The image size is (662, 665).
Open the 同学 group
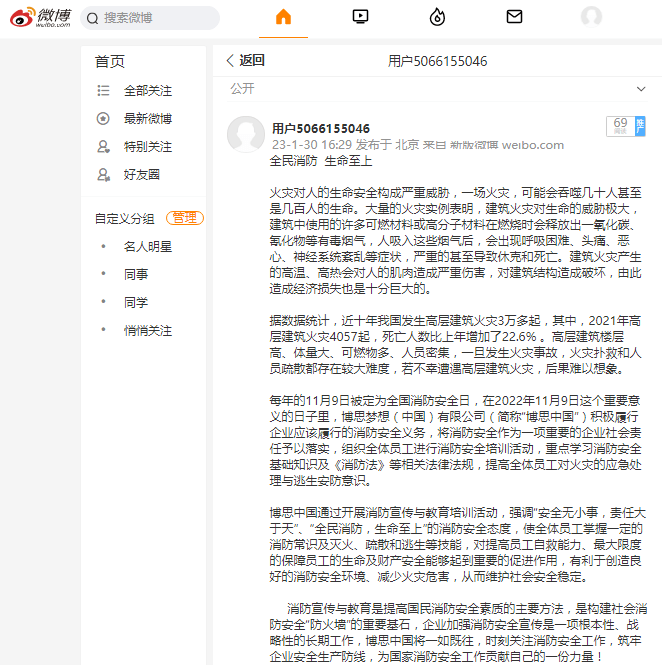136,303
